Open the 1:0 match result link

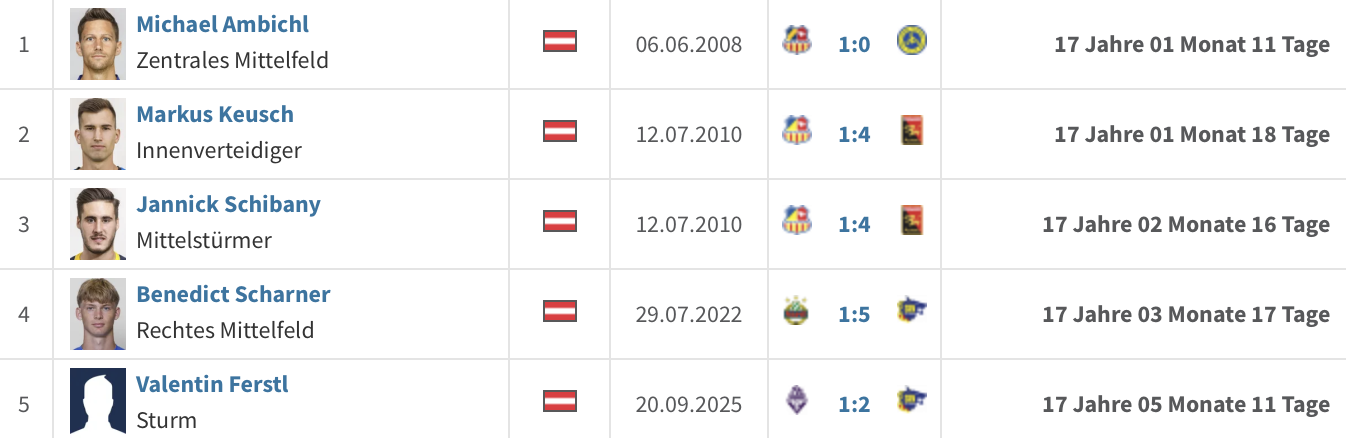(x=854, y=45)
